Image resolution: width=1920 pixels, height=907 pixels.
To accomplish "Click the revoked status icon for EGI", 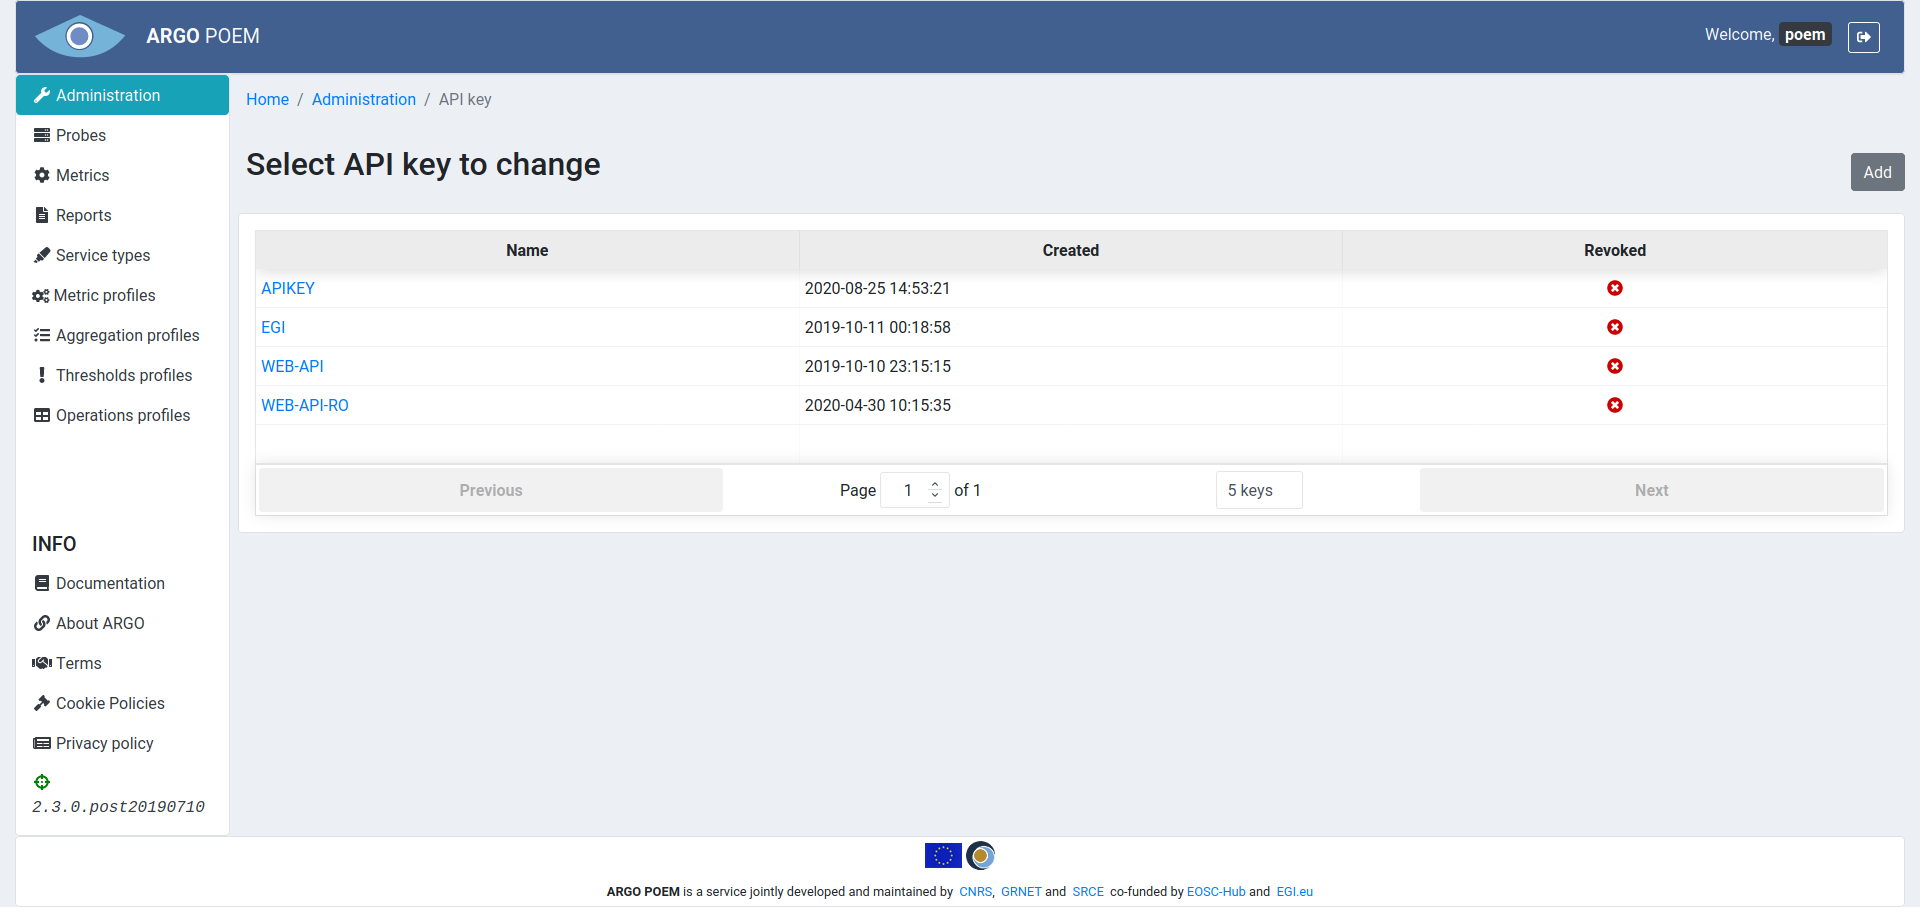I will (1614, 327).
